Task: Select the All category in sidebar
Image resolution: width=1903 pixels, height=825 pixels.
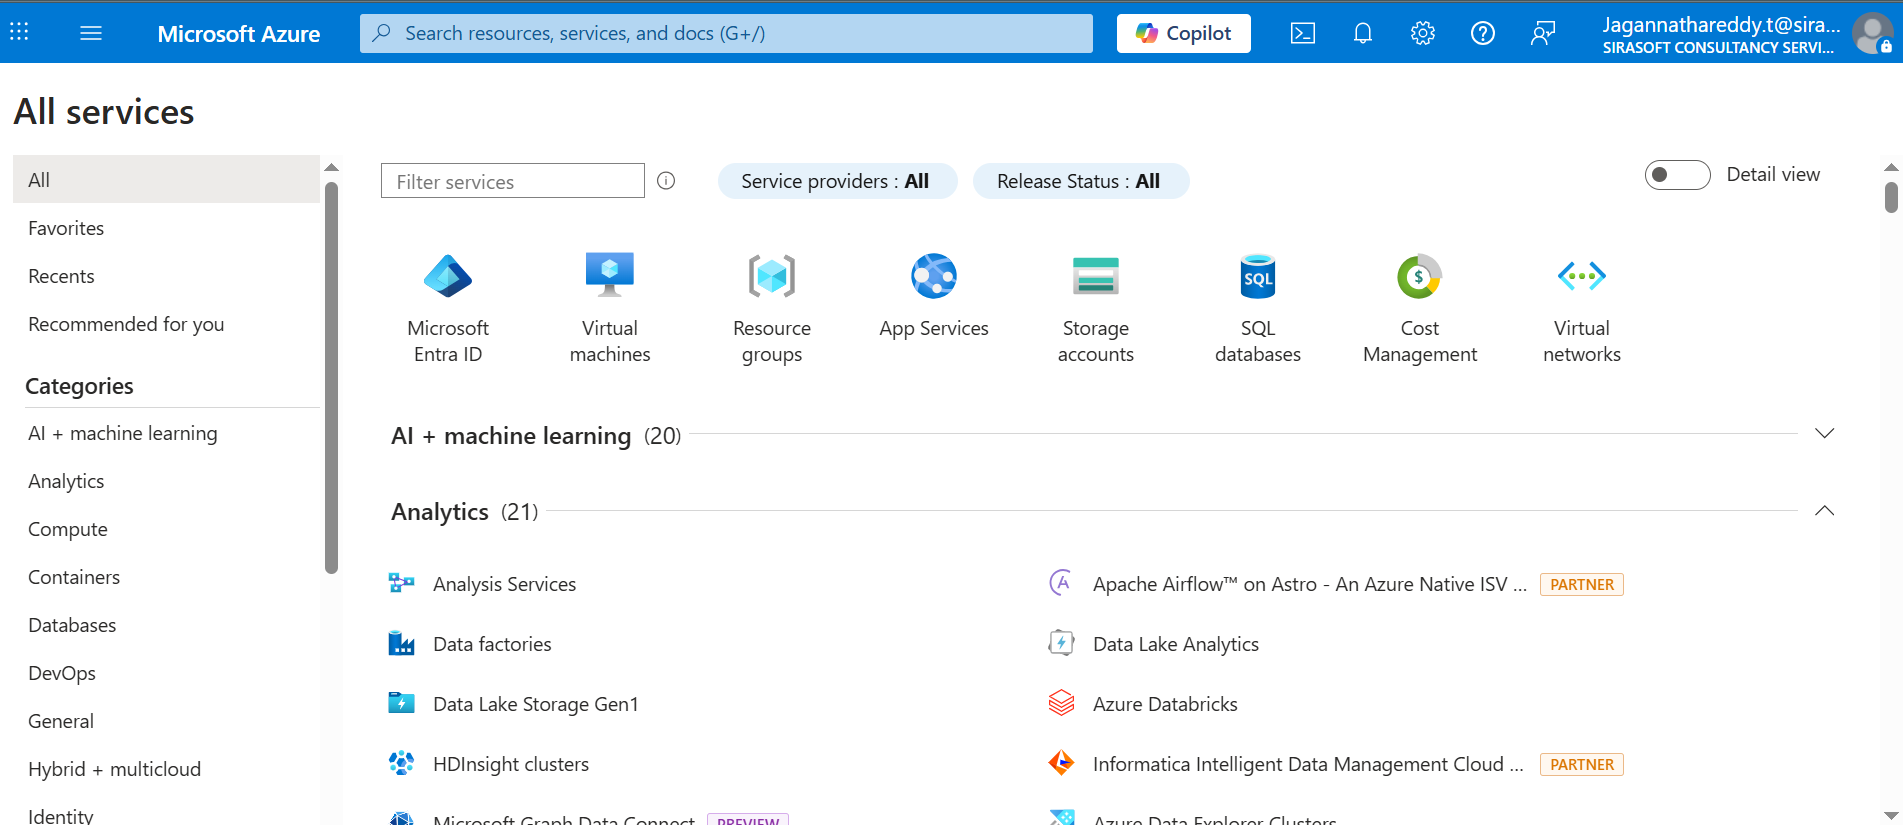Action: (166, 179)
